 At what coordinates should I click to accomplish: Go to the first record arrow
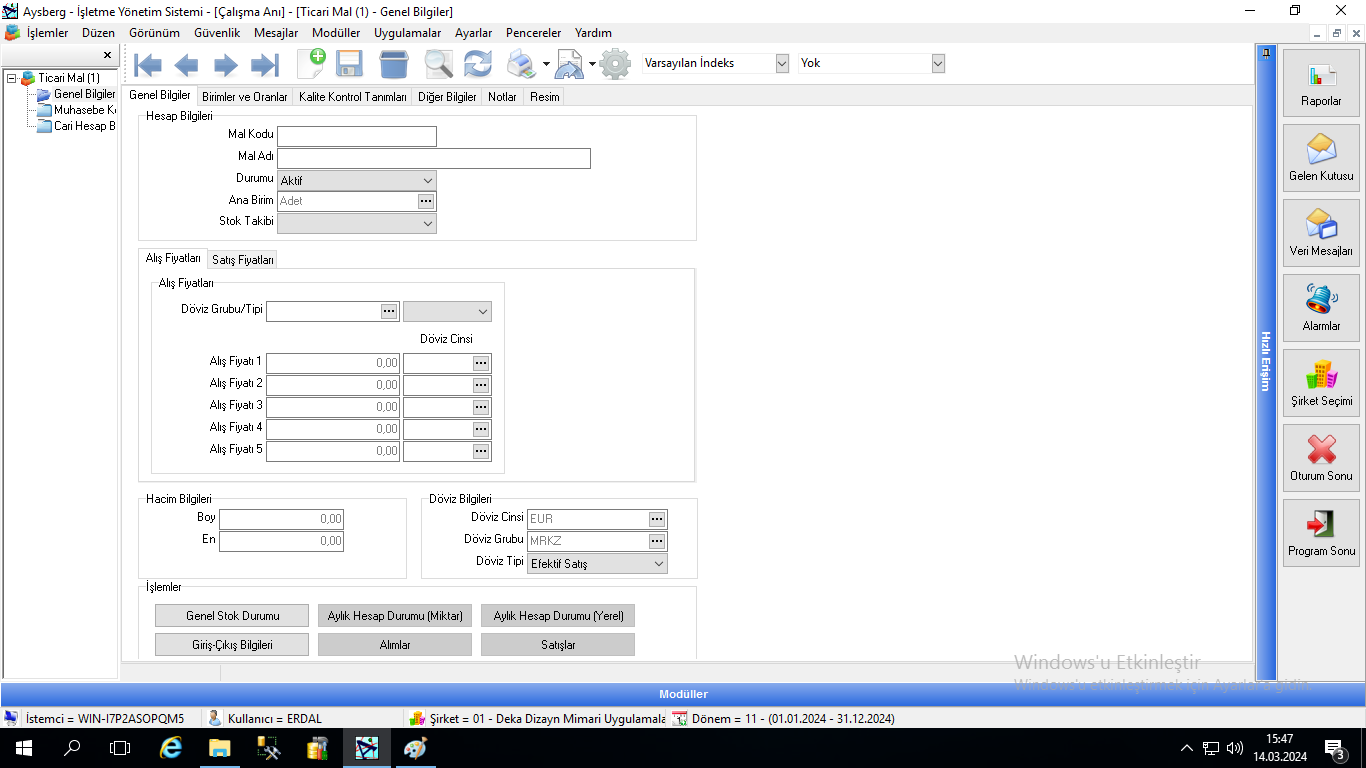pos(148,65)
